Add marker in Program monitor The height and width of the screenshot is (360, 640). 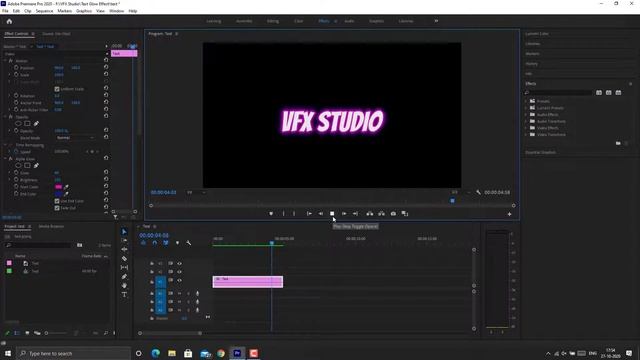tap(271, 213)
